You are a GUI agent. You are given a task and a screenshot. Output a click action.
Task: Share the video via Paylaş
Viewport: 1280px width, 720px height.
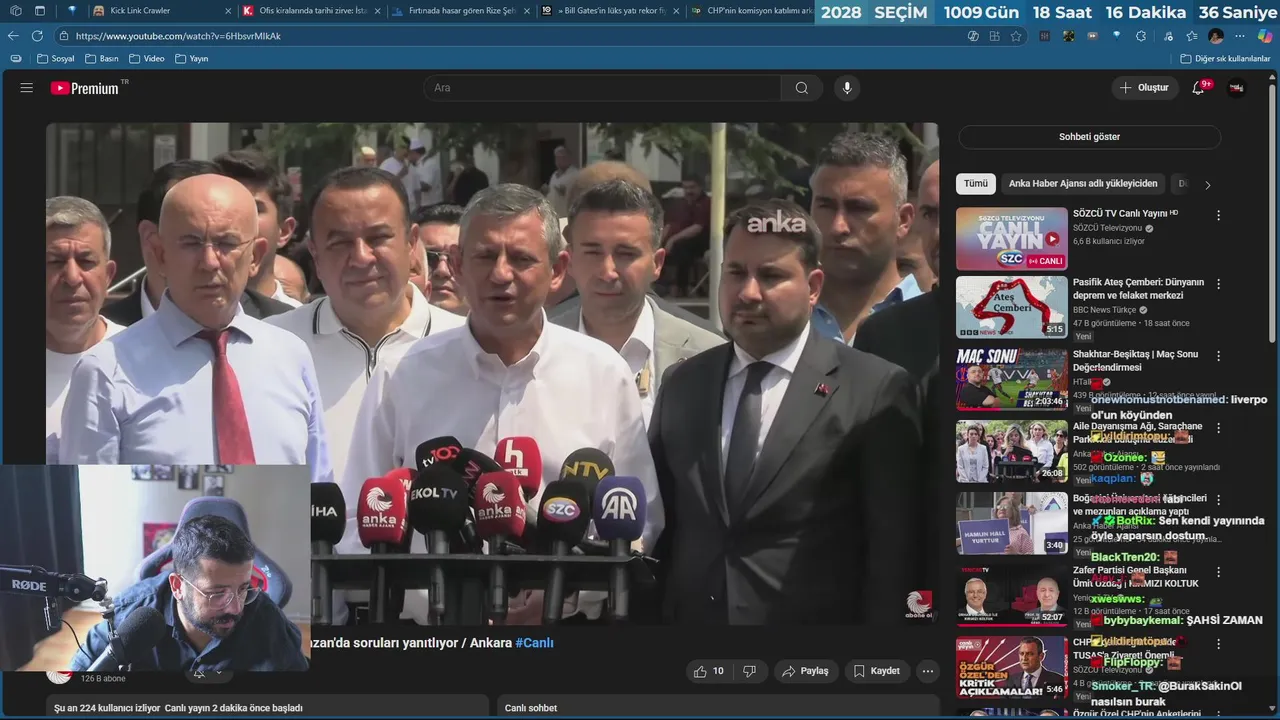pyautogui.click(x=805, y=671)
